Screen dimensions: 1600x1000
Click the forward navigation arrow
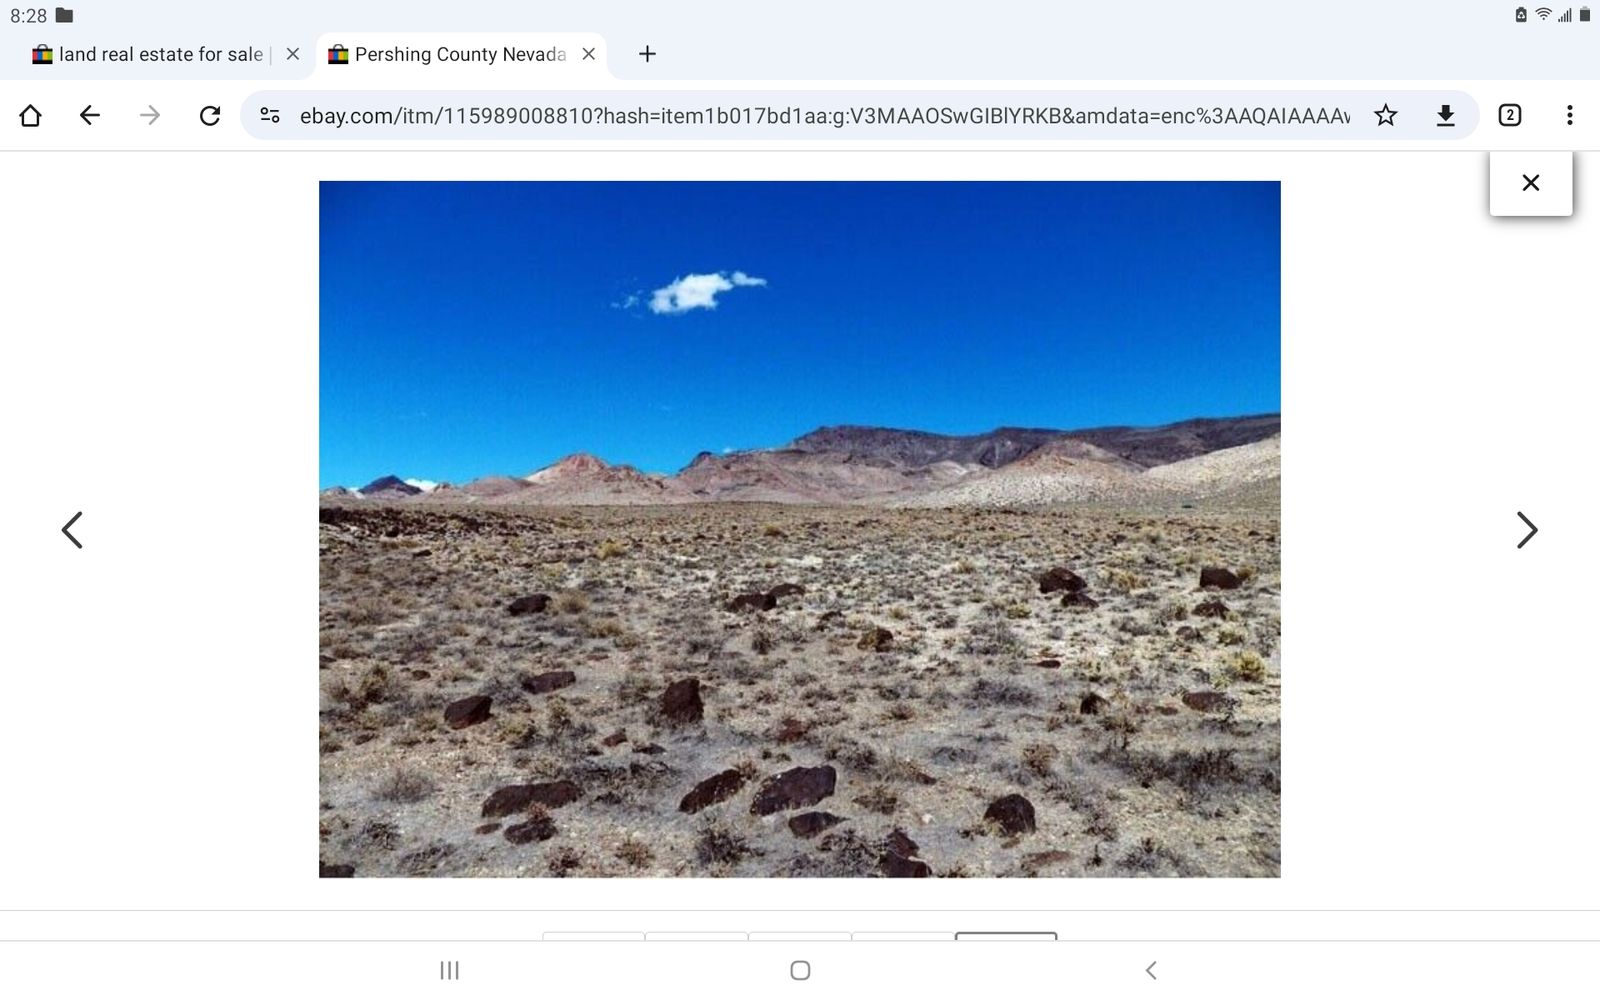click(x=150, y=116)
